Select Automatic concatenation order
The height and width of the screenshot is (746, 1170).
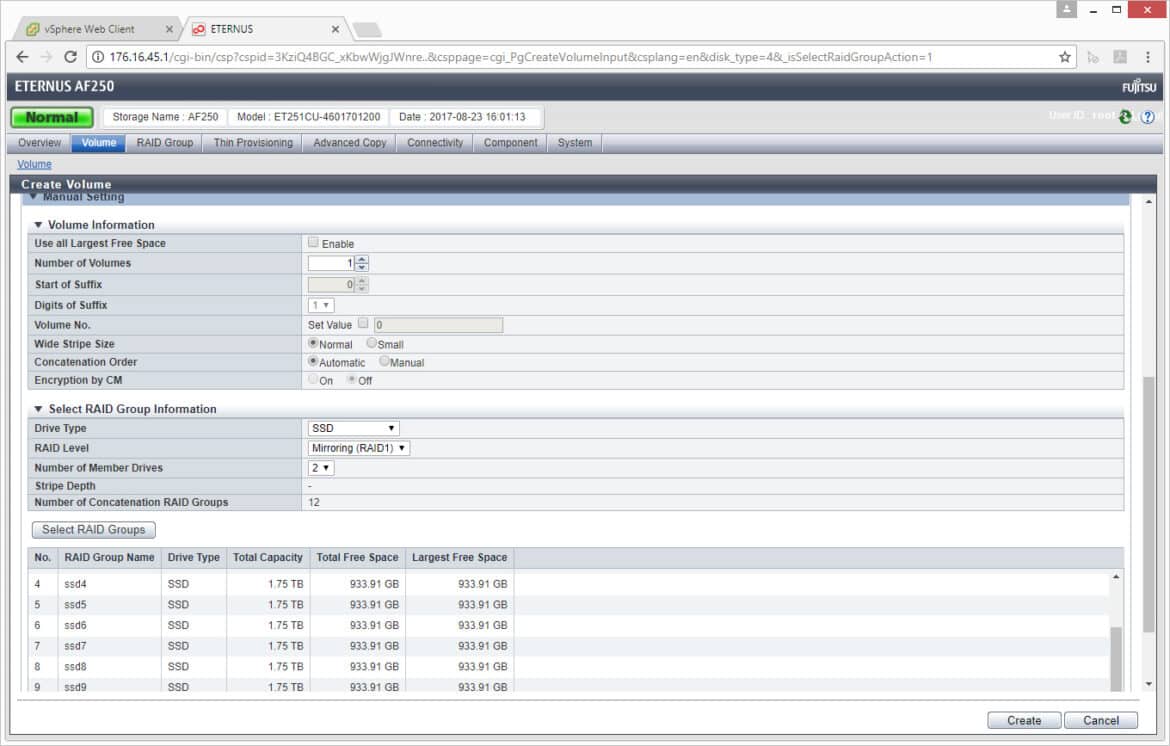[x=313, y=361]
